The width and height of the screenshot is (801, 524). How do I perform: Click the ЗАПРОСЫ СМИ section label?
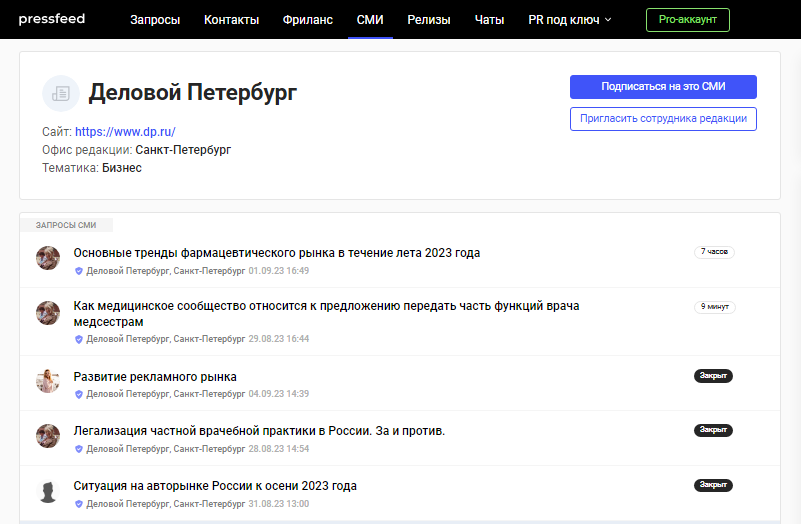click(66, 225)
